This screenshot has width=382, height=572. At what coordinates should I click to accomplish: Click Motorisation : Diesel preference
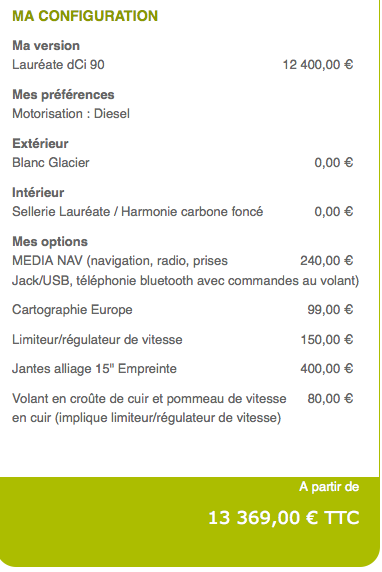71,113
